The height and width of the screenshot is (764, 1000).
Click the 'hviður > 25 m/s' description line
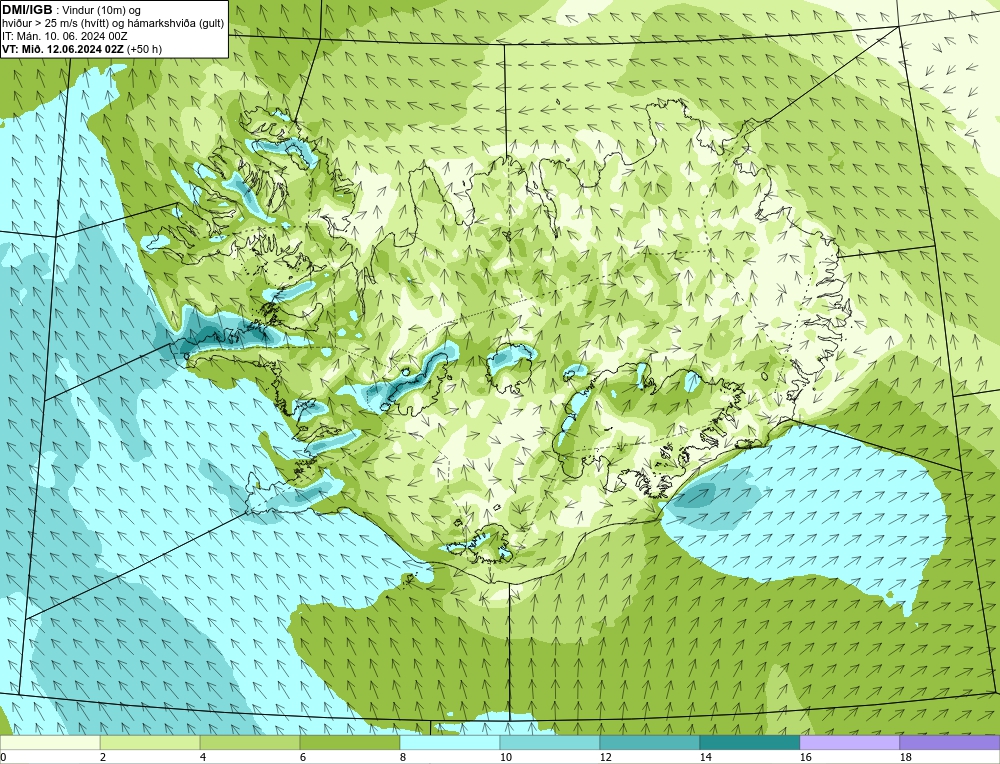click(114, 24)
